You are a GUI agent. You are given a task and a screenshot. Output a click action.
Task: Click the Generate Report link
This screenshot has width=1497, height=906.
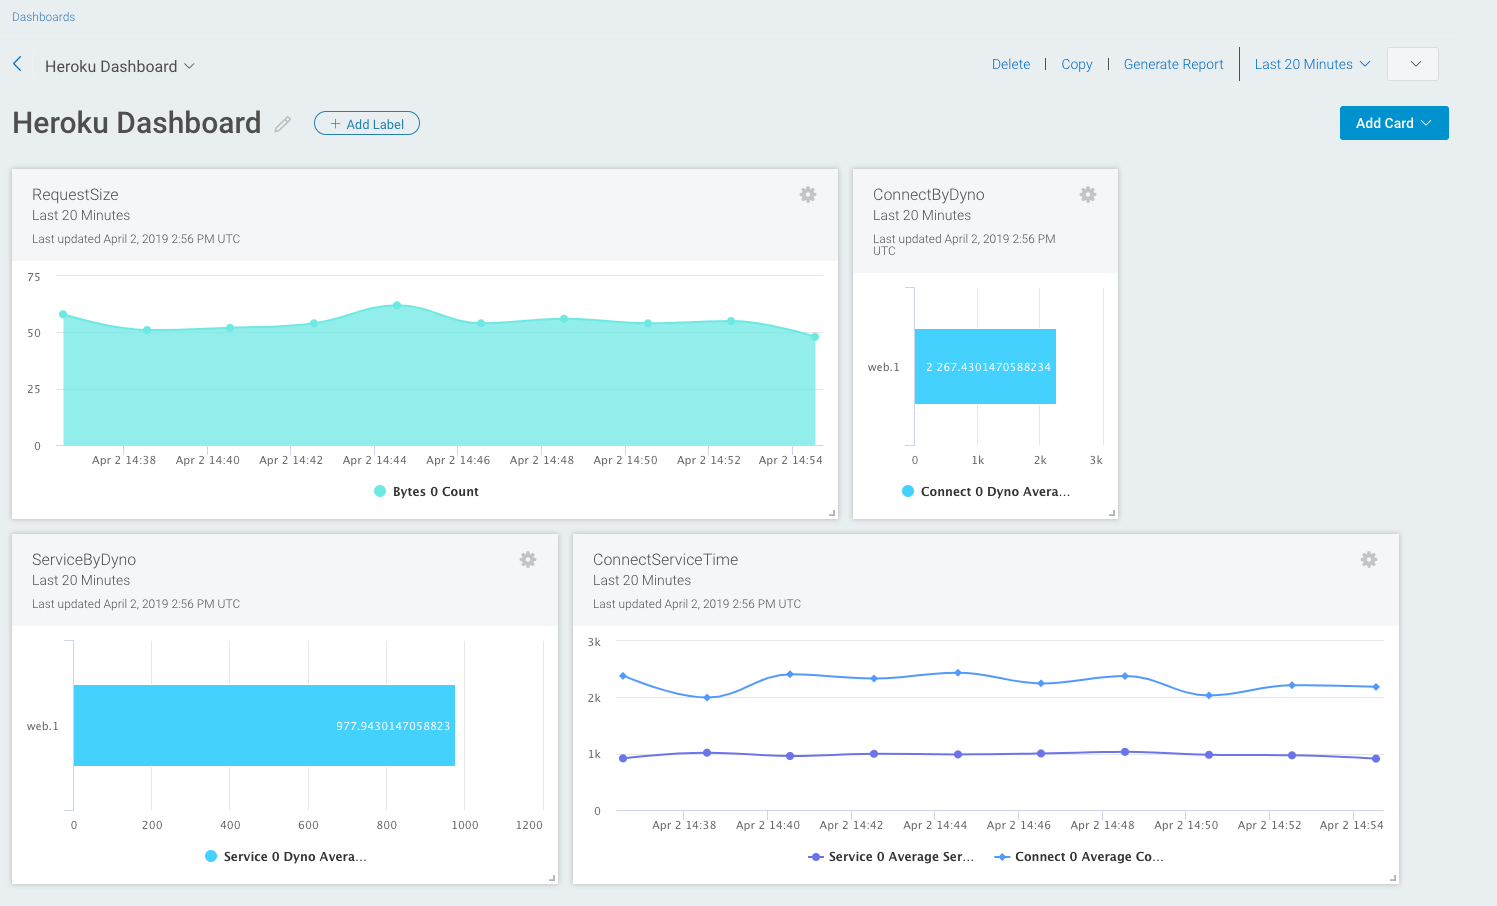pyautogui.click(x=1174, y=64)
